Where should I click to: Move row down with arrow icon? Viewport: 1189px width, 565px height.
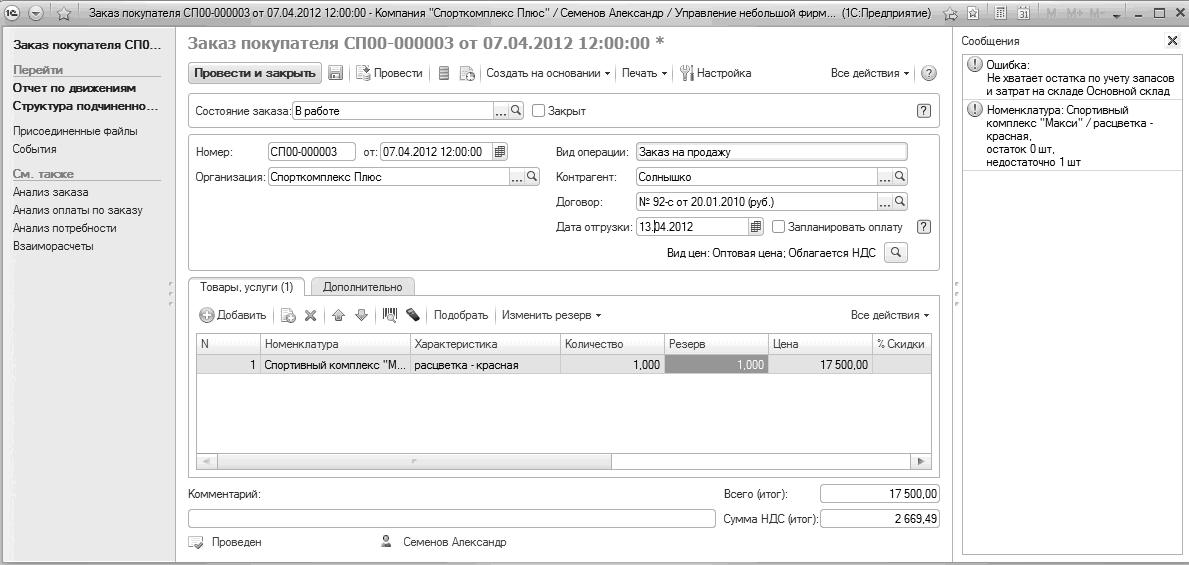(x=361, y=315)
